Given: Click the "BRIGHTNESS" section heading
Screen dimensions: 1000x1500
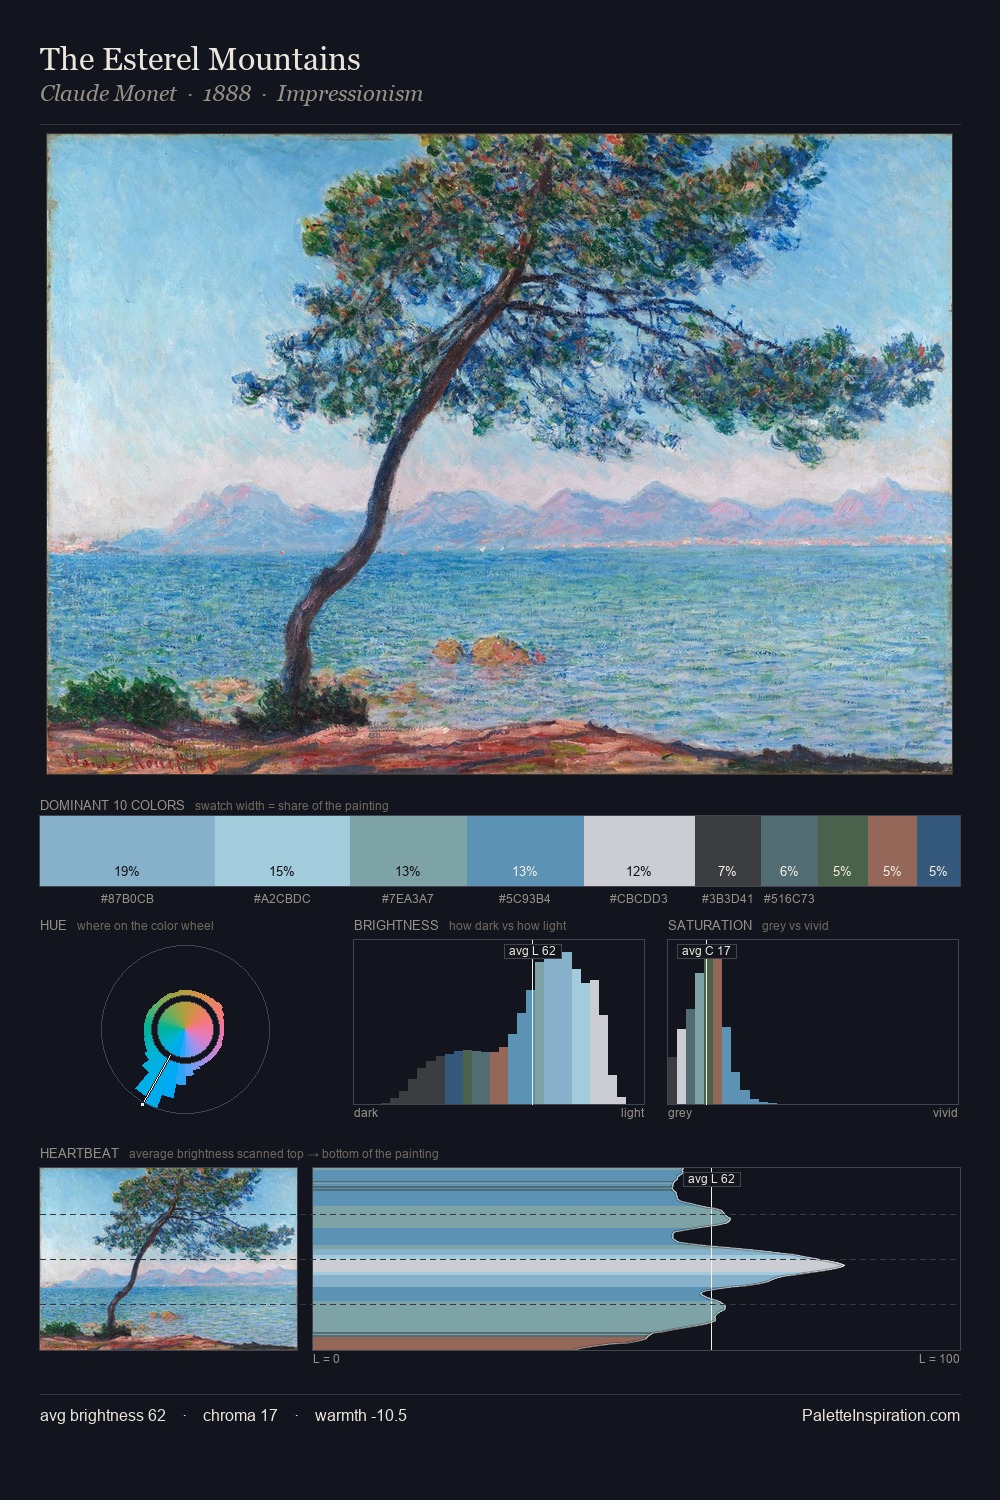Looking at the screenshot, I should coord(396,925).
